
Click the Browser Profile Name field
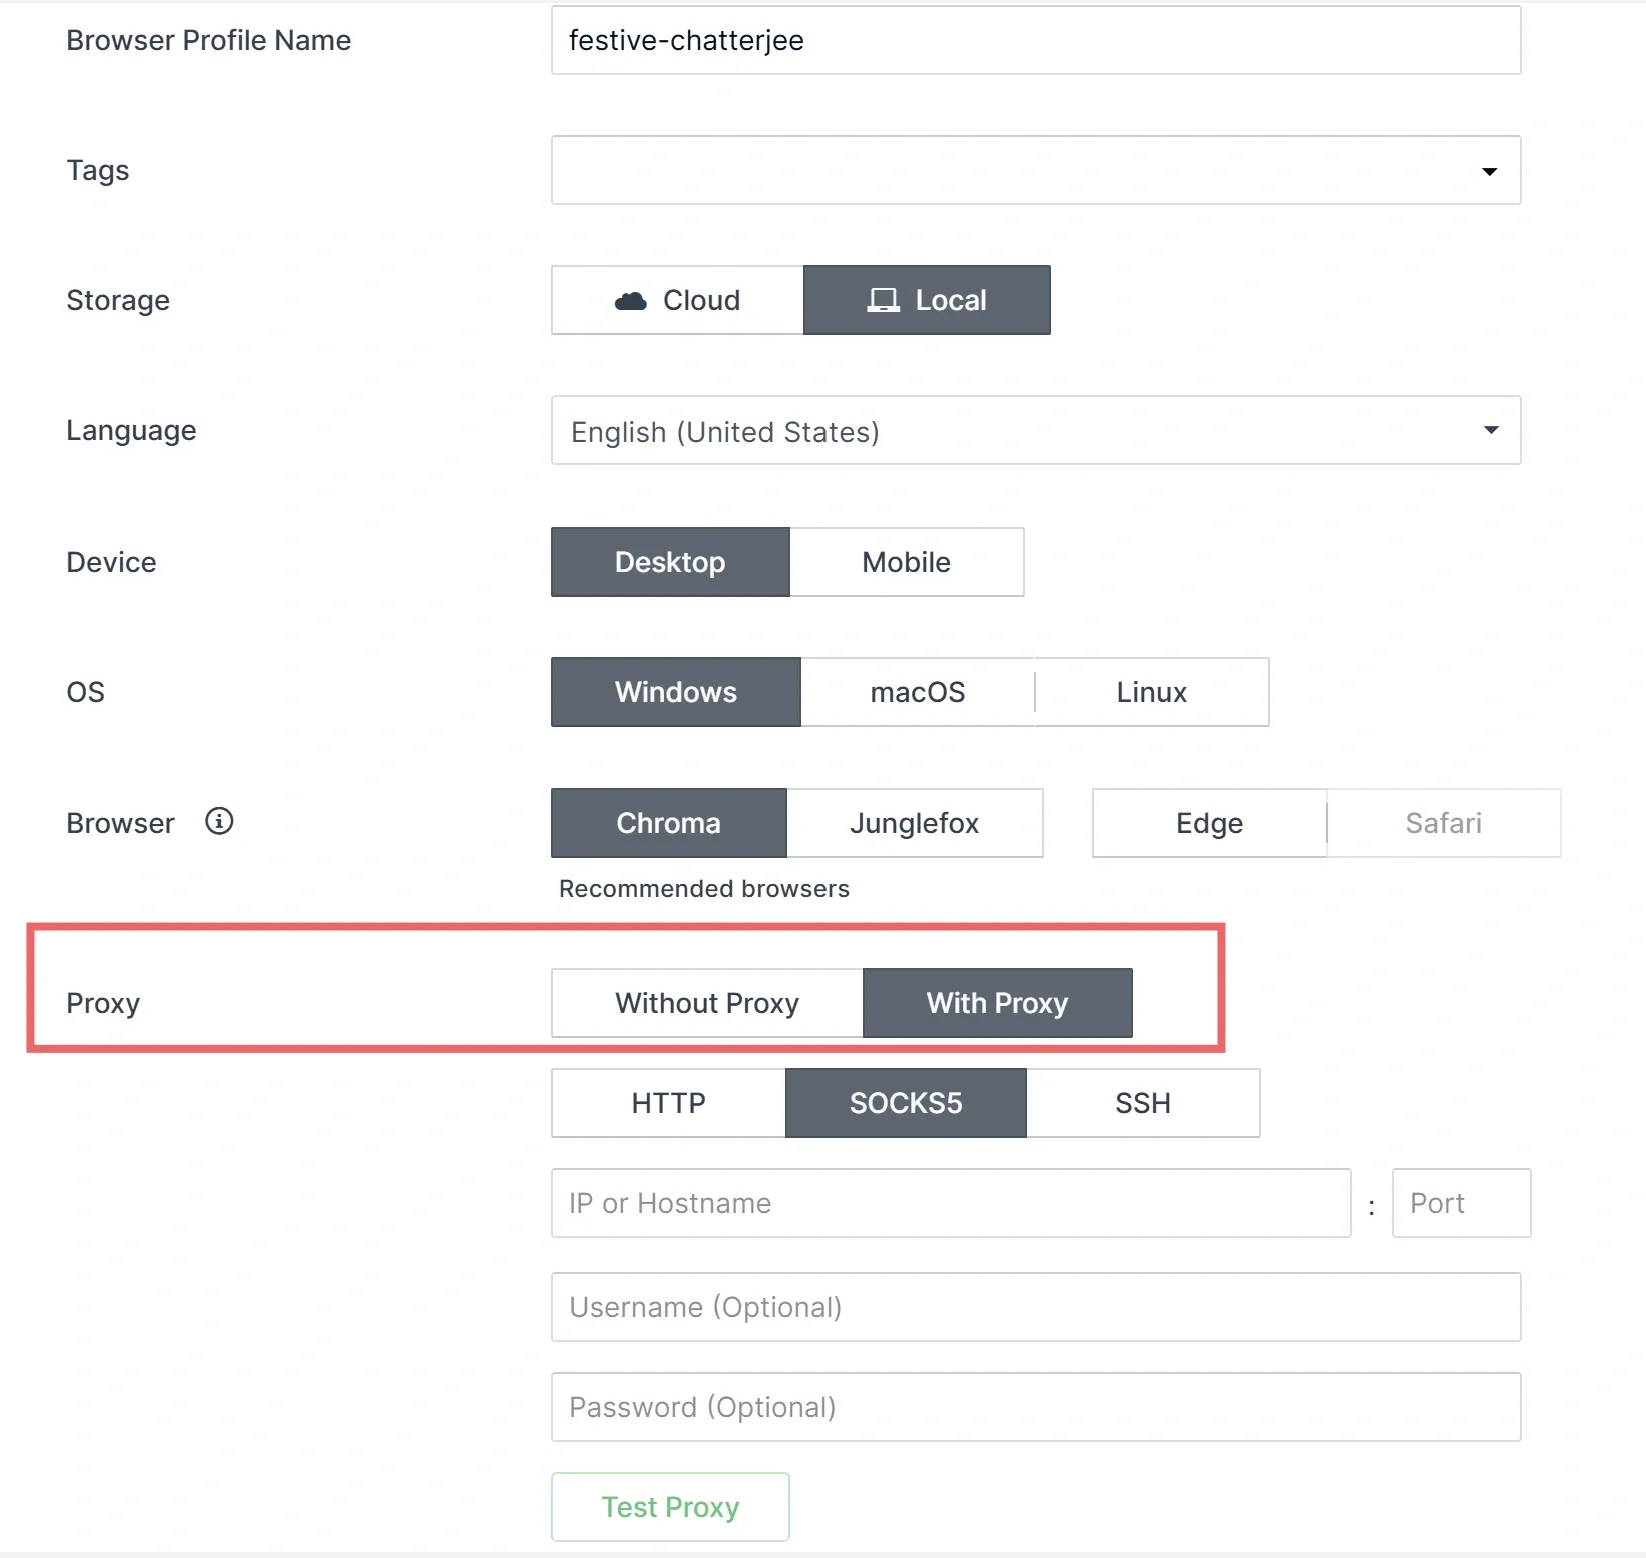[x=1035, y=40]
